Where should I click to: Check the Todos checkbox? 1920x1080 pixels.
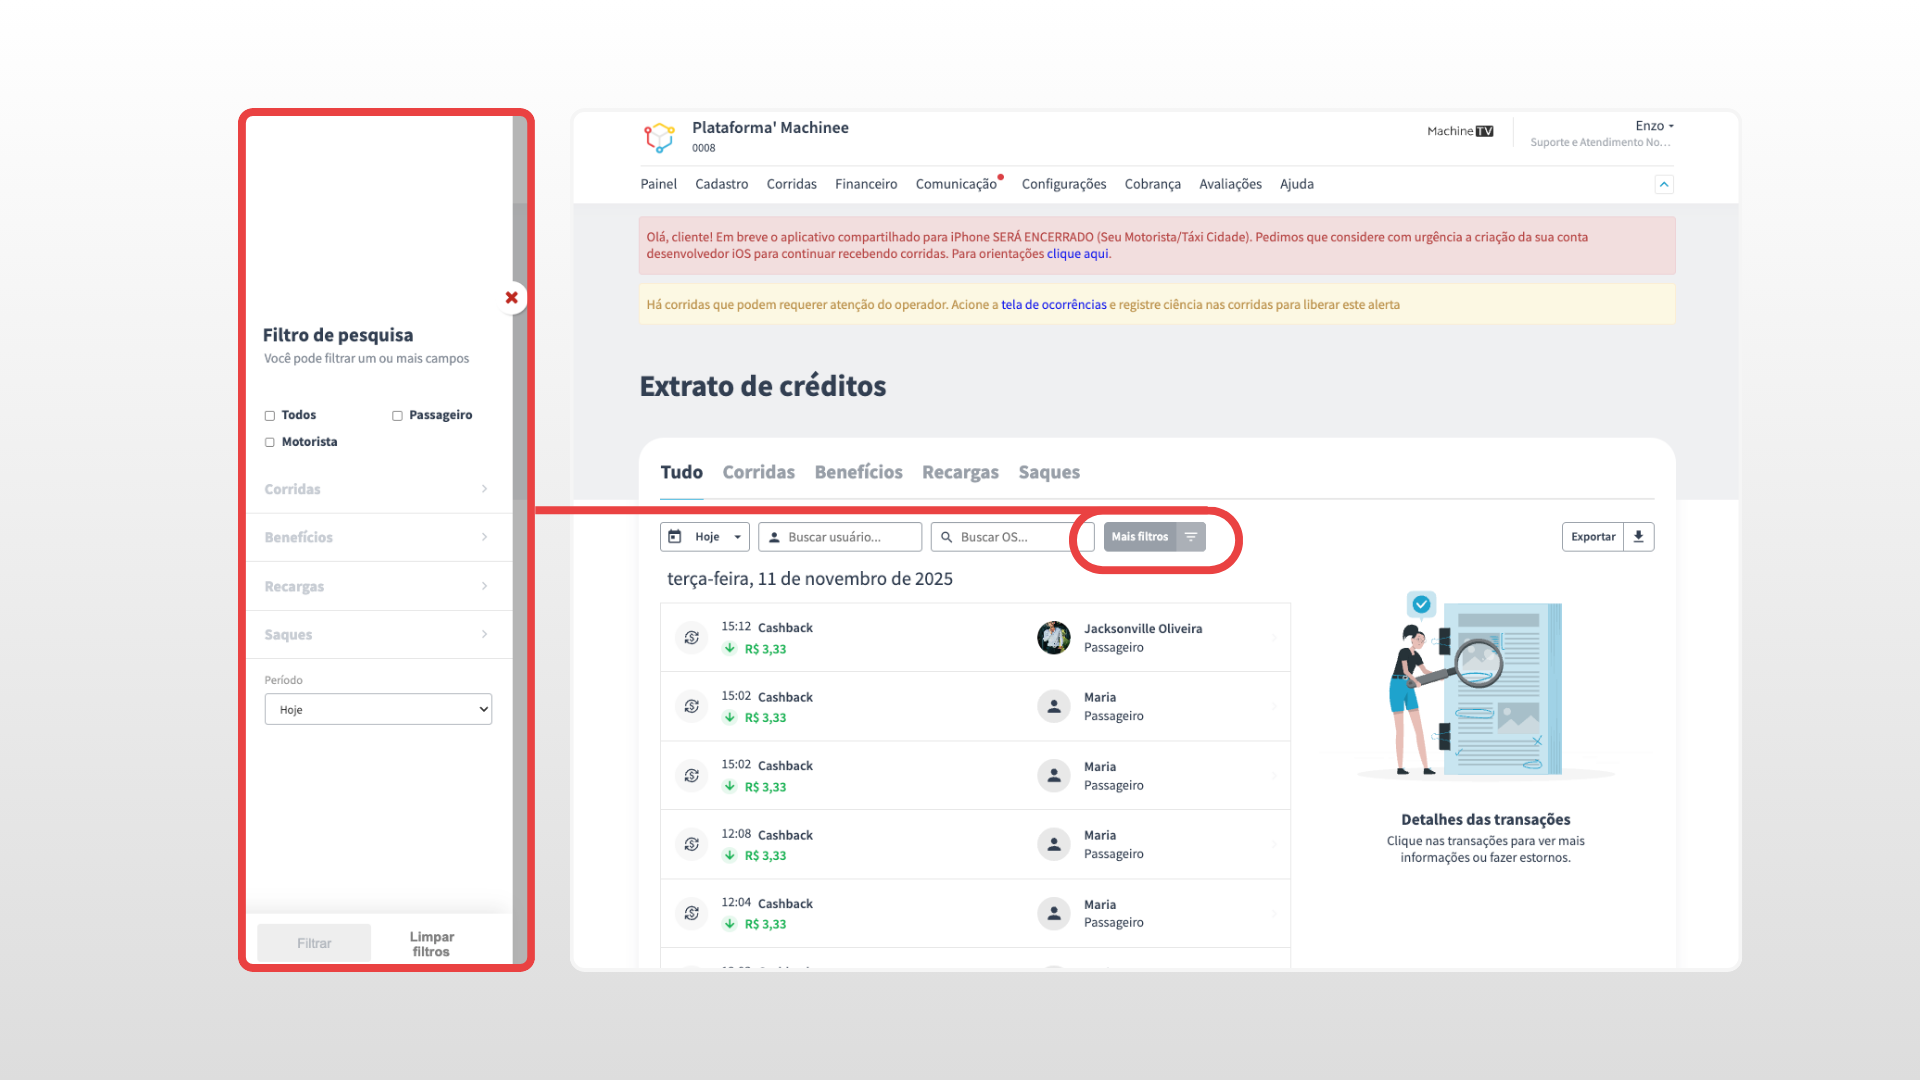270,416
